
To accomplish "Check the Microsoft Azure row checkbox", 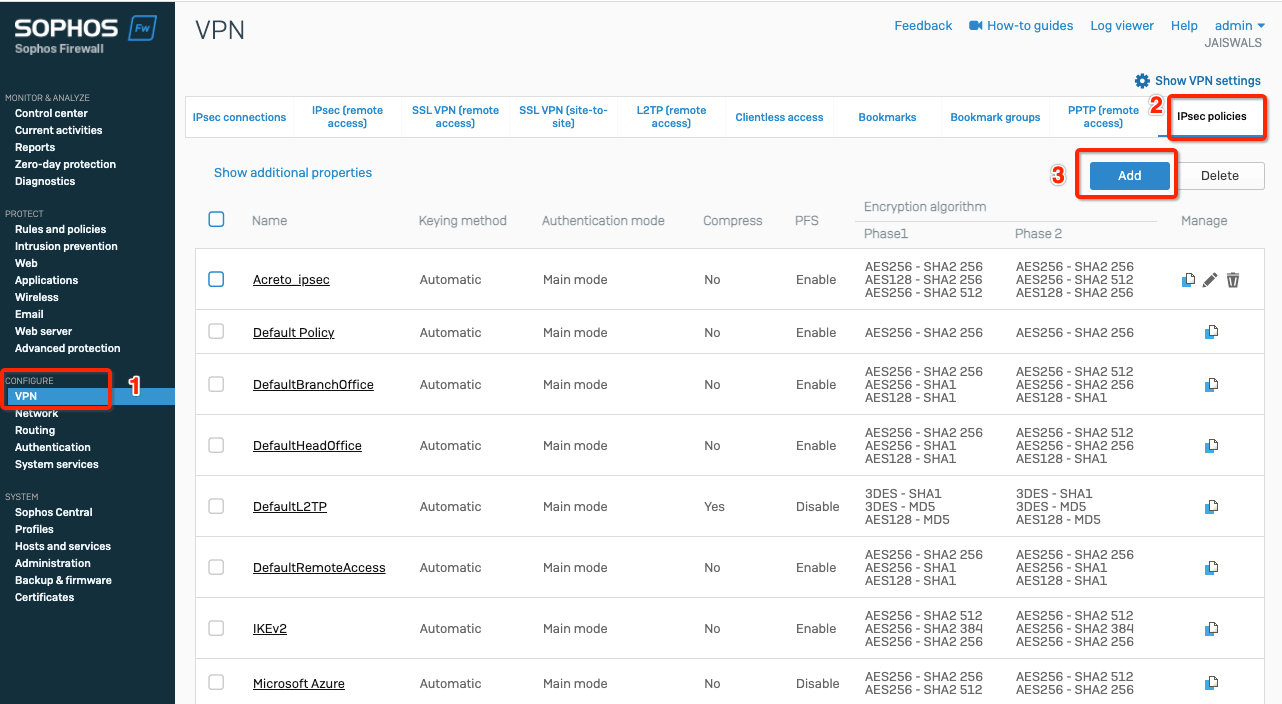I will pyautogui.click(x=216, y=682).
